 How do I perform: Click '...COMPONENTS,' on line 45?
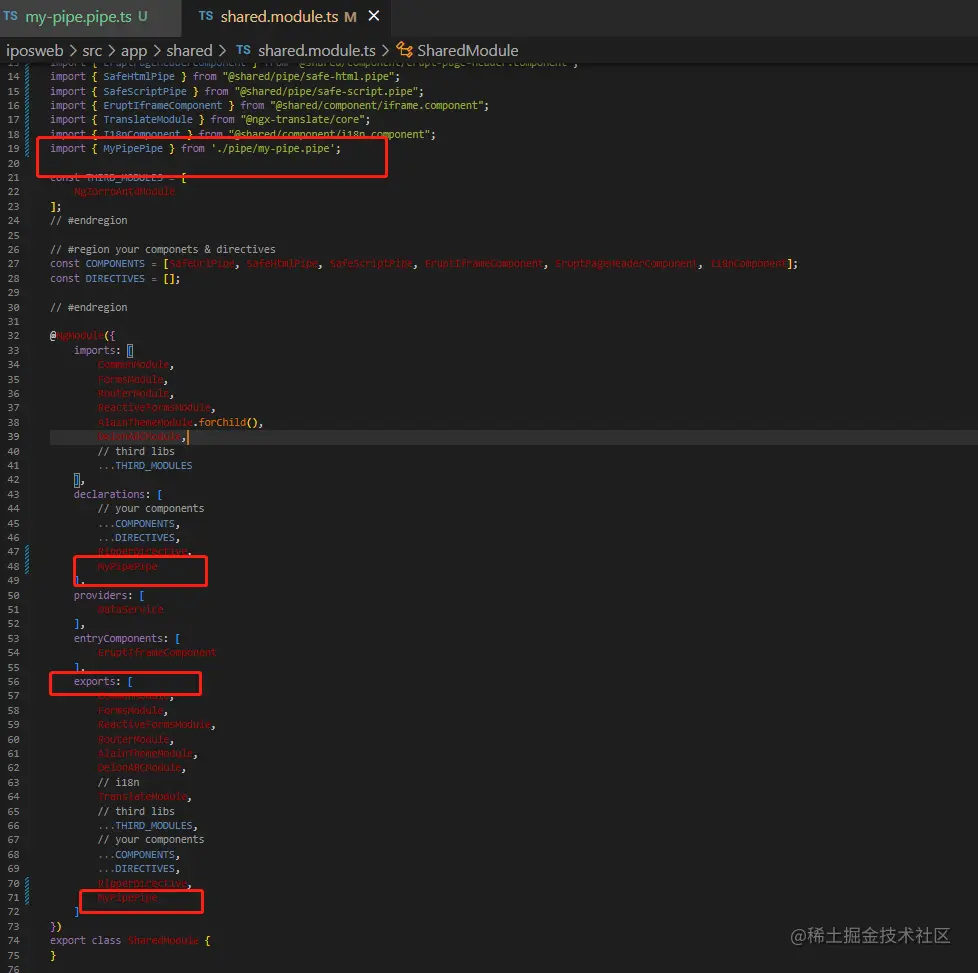click(x=138, y=523)
